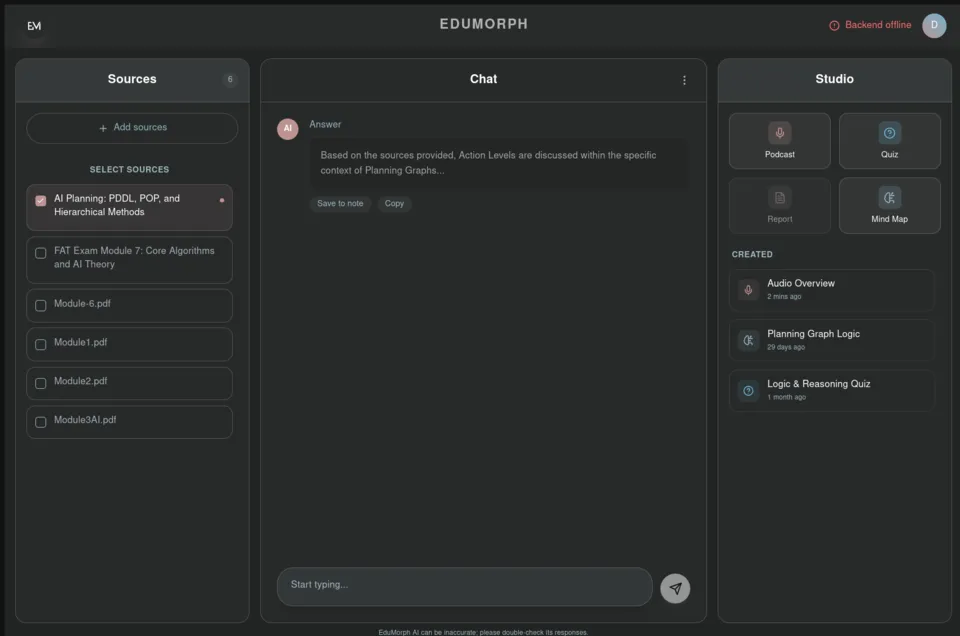Check FAT Exam Module 7 source
The image size is (960, 636).
pyautogui.click(x=40, y=253)
